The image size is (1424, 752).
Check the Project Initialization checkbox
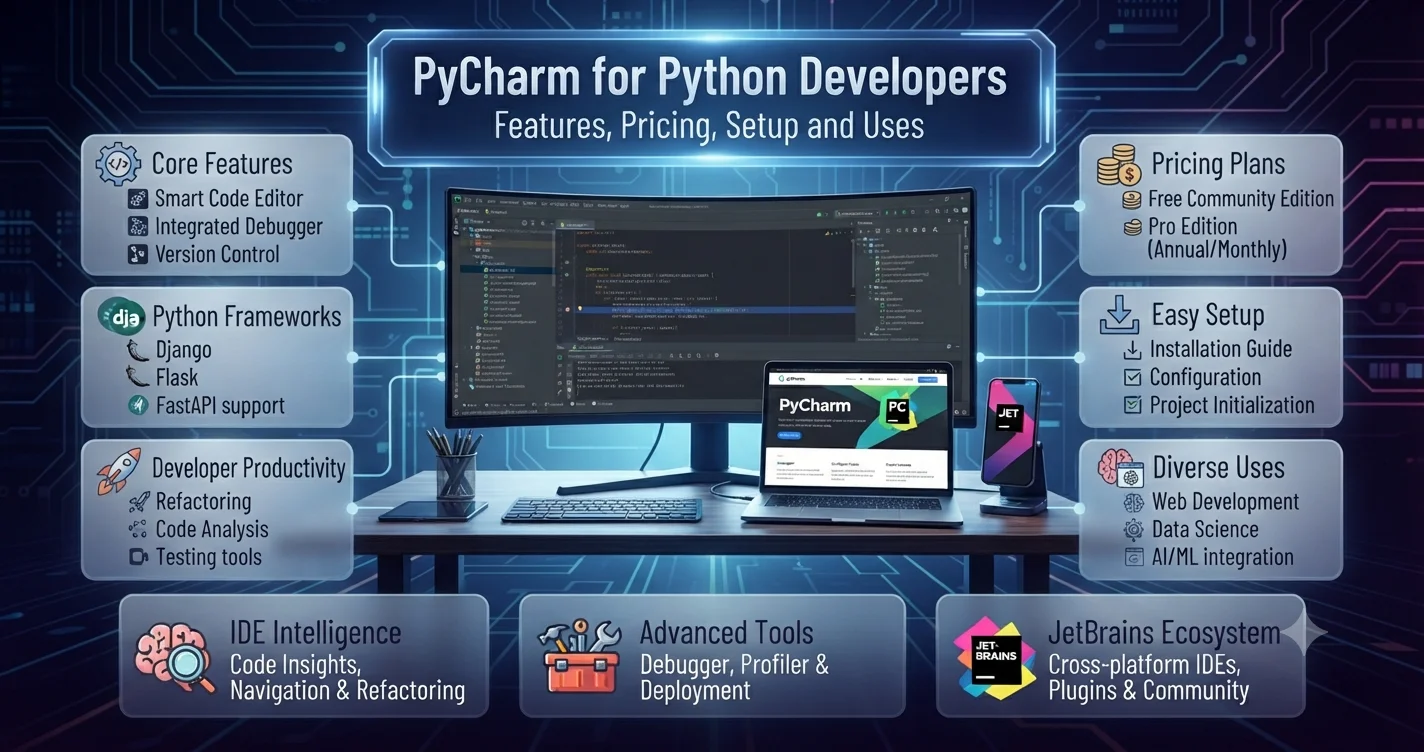[x=1133, y=405]
